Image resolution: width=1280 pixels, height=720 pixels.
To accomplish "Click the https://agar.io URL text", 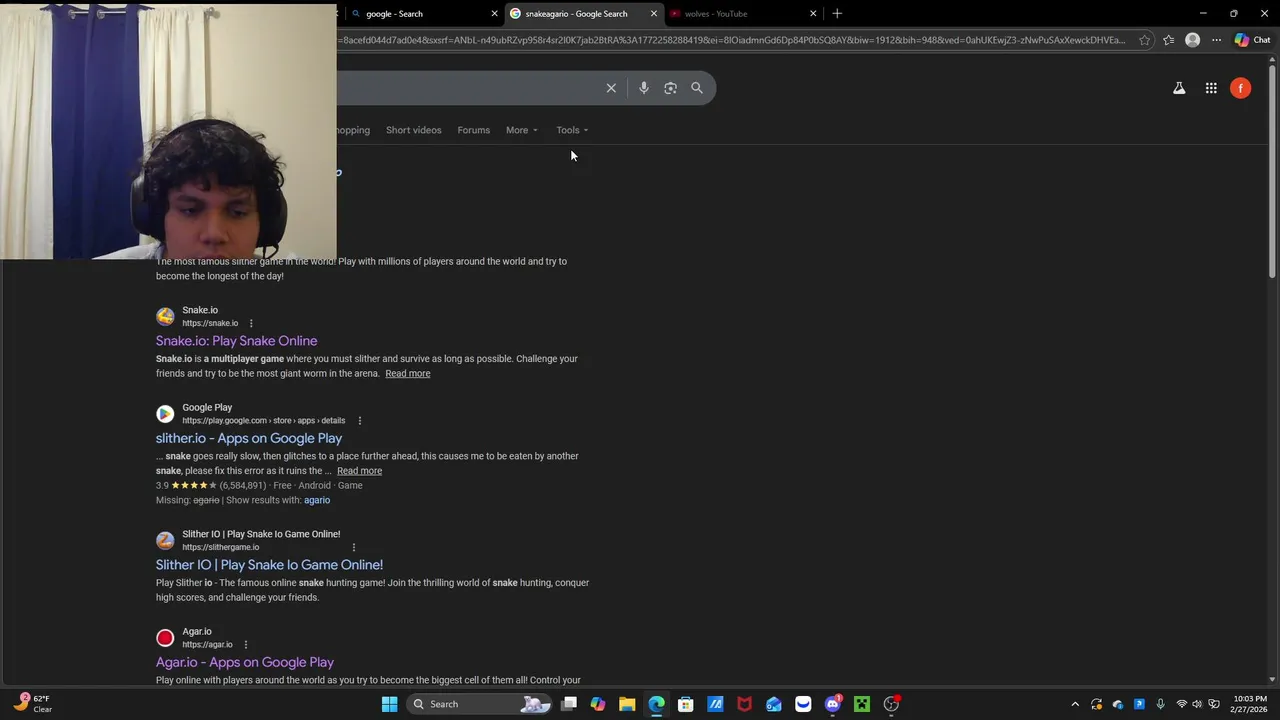I will pyautogui.click(x=207, y=645).
